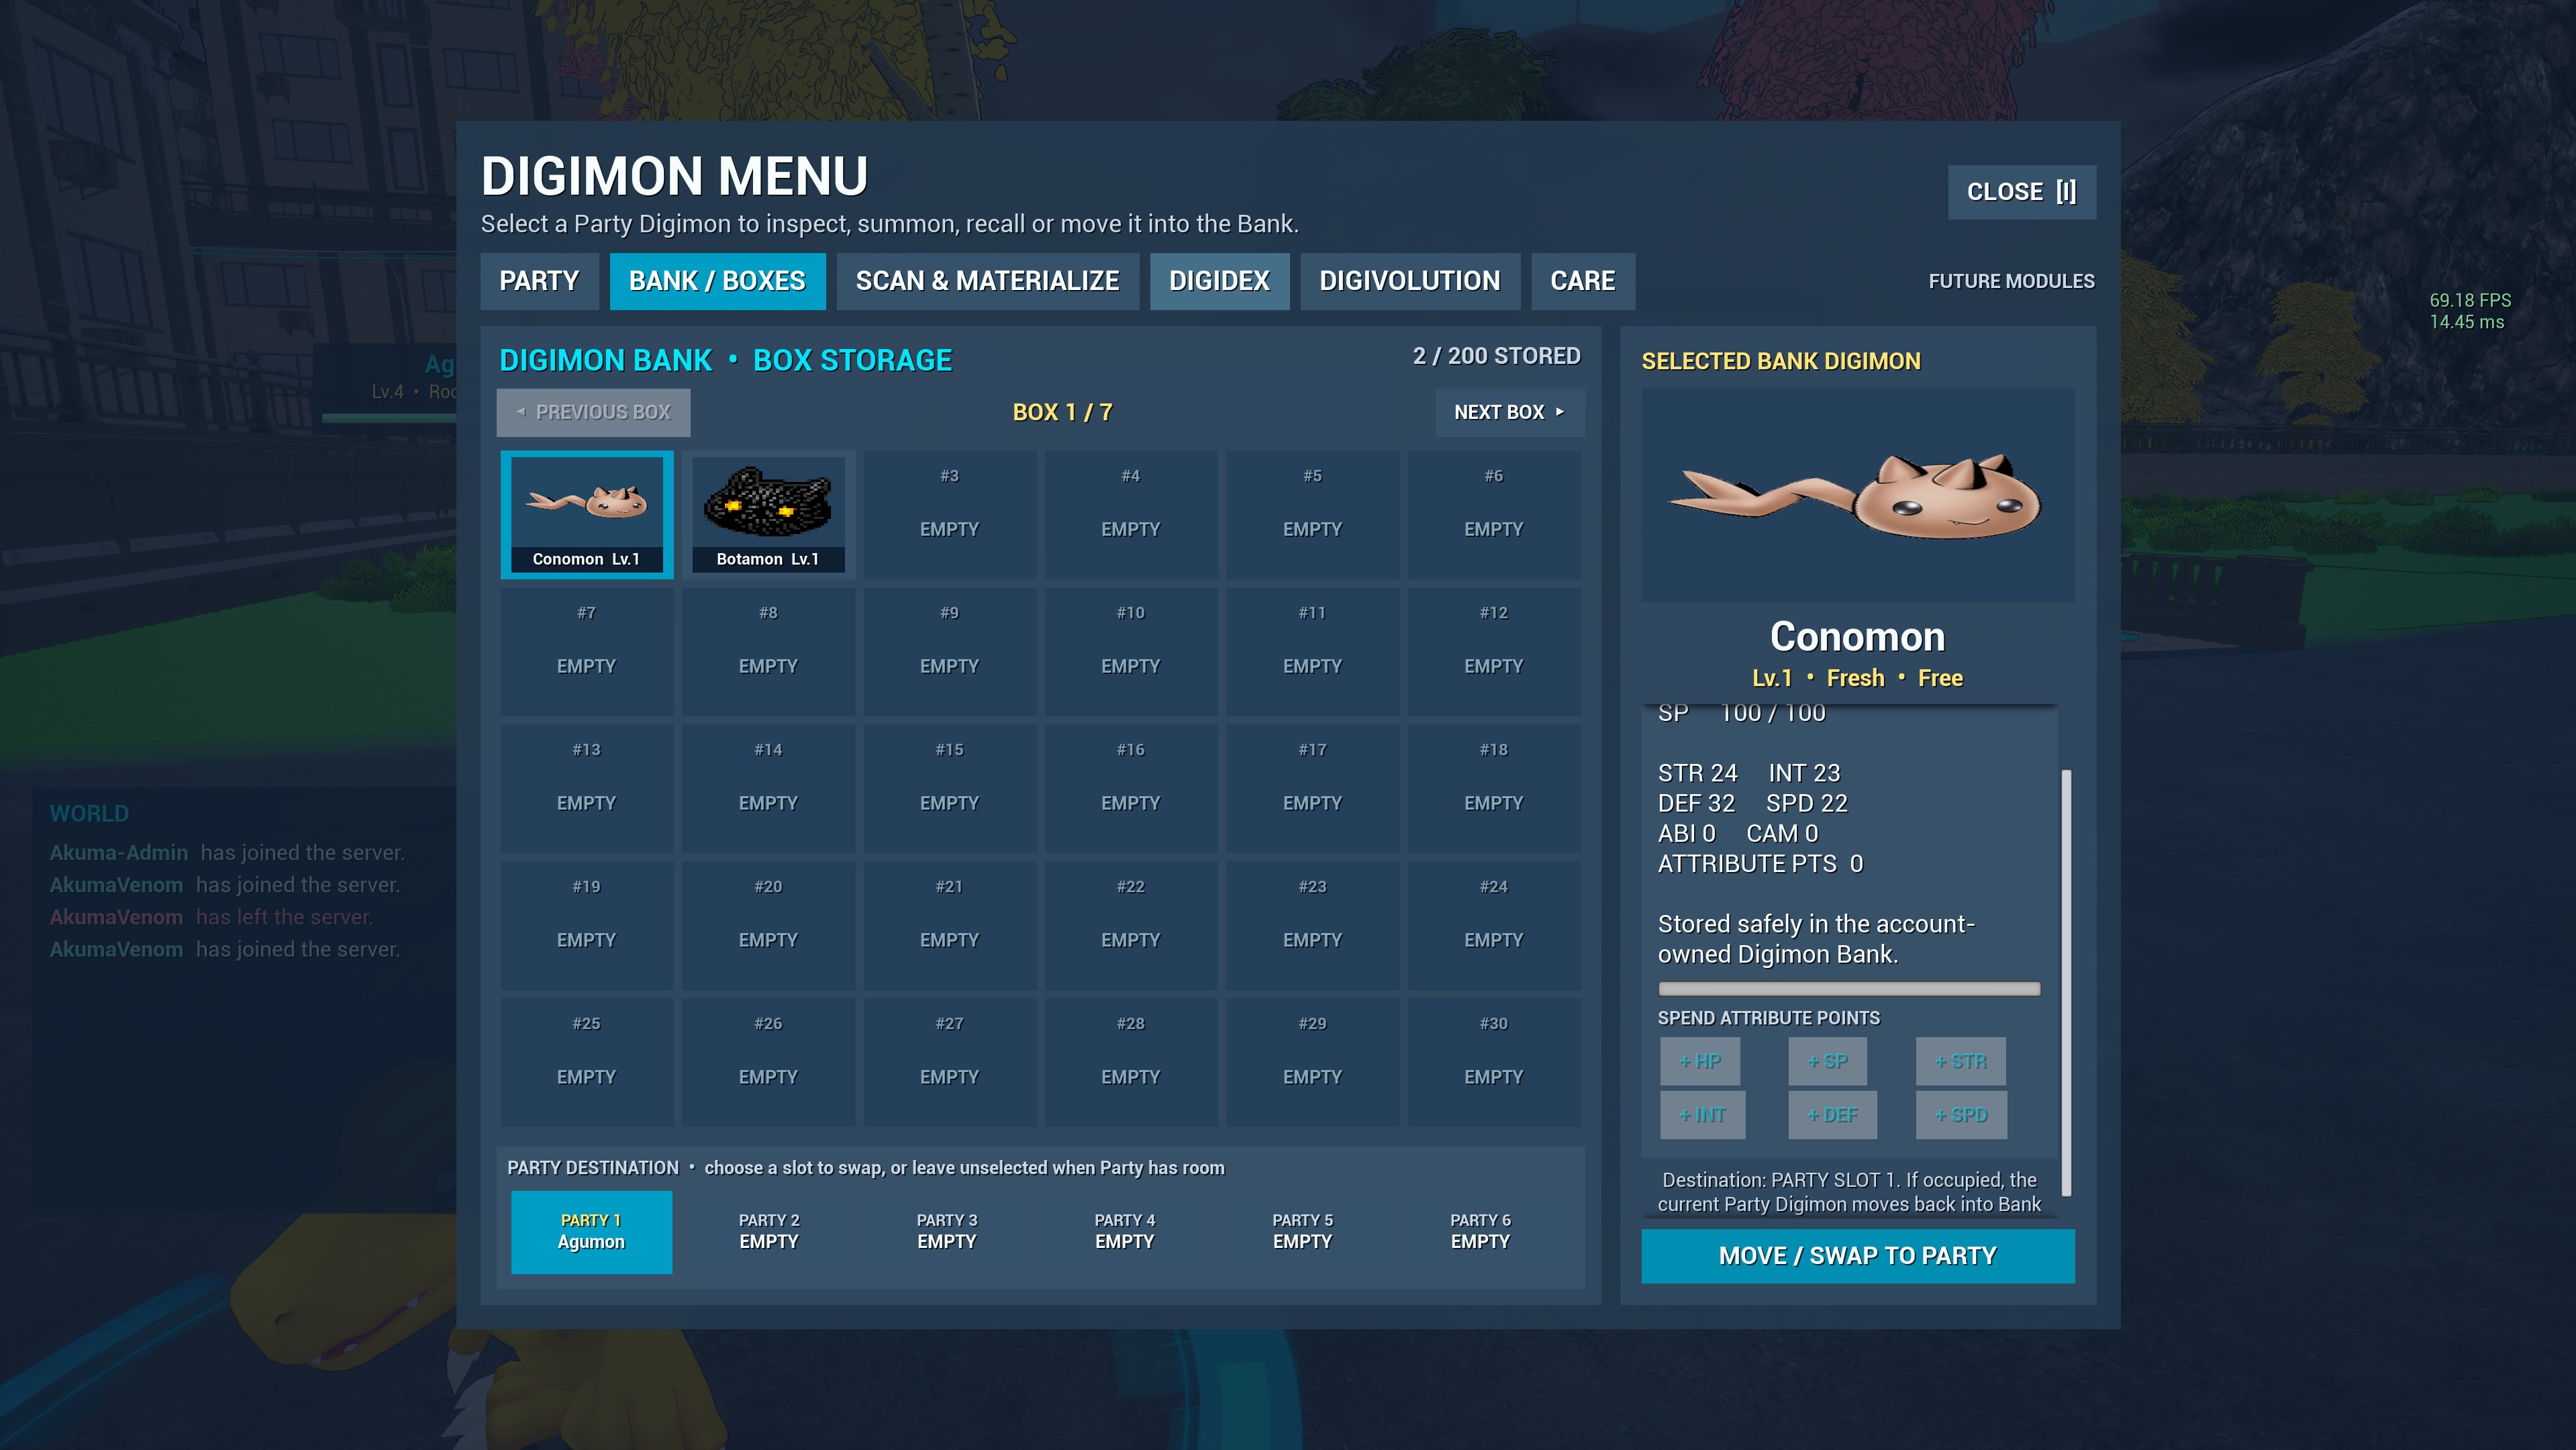Select PARTY 5 EMPTY destination slot

[1302, 1231]
